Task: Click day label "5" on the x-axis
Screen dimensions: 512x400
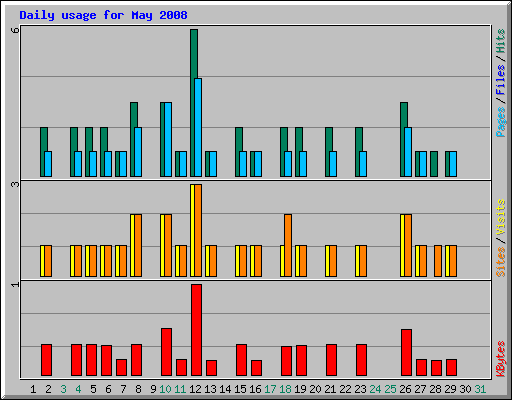Action: (93, 389)
